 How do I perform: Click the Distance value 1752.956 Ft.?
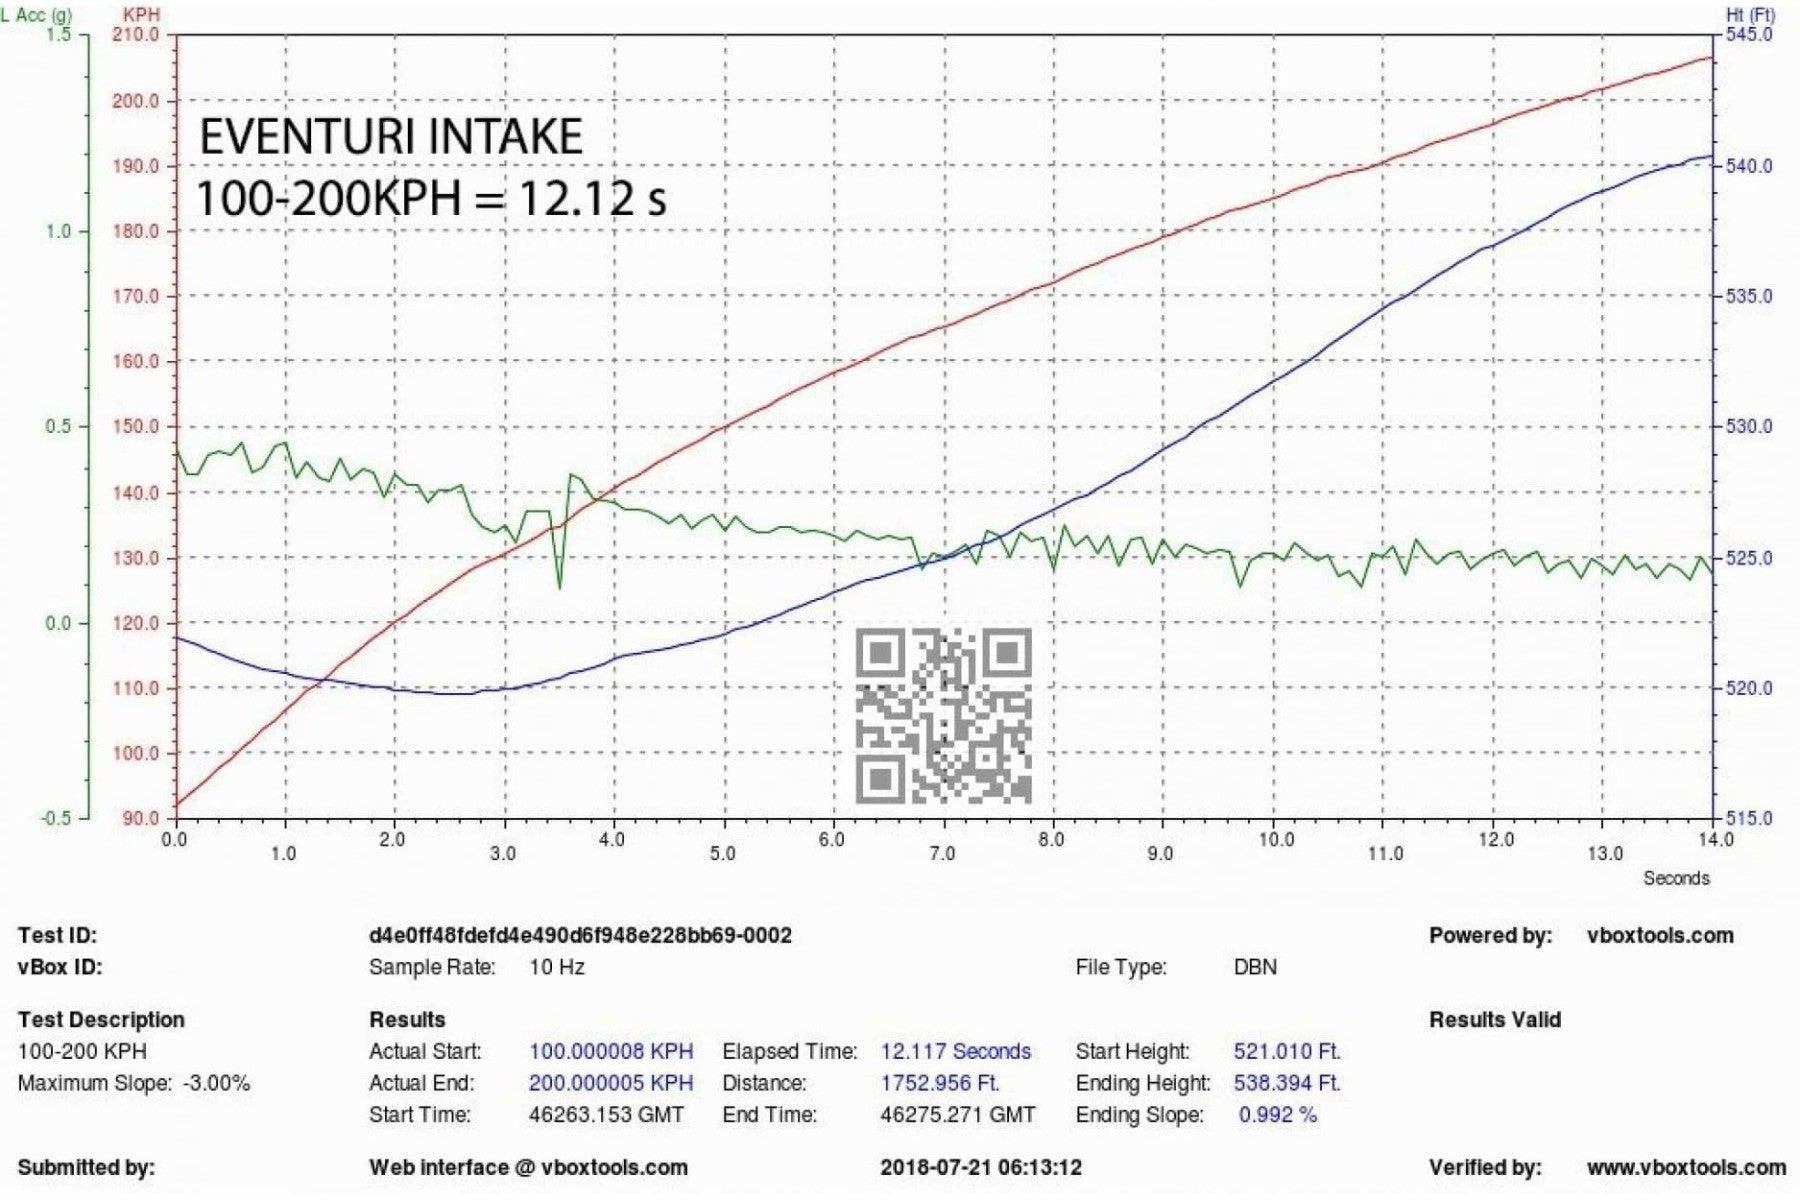[x=940, y=1083]
